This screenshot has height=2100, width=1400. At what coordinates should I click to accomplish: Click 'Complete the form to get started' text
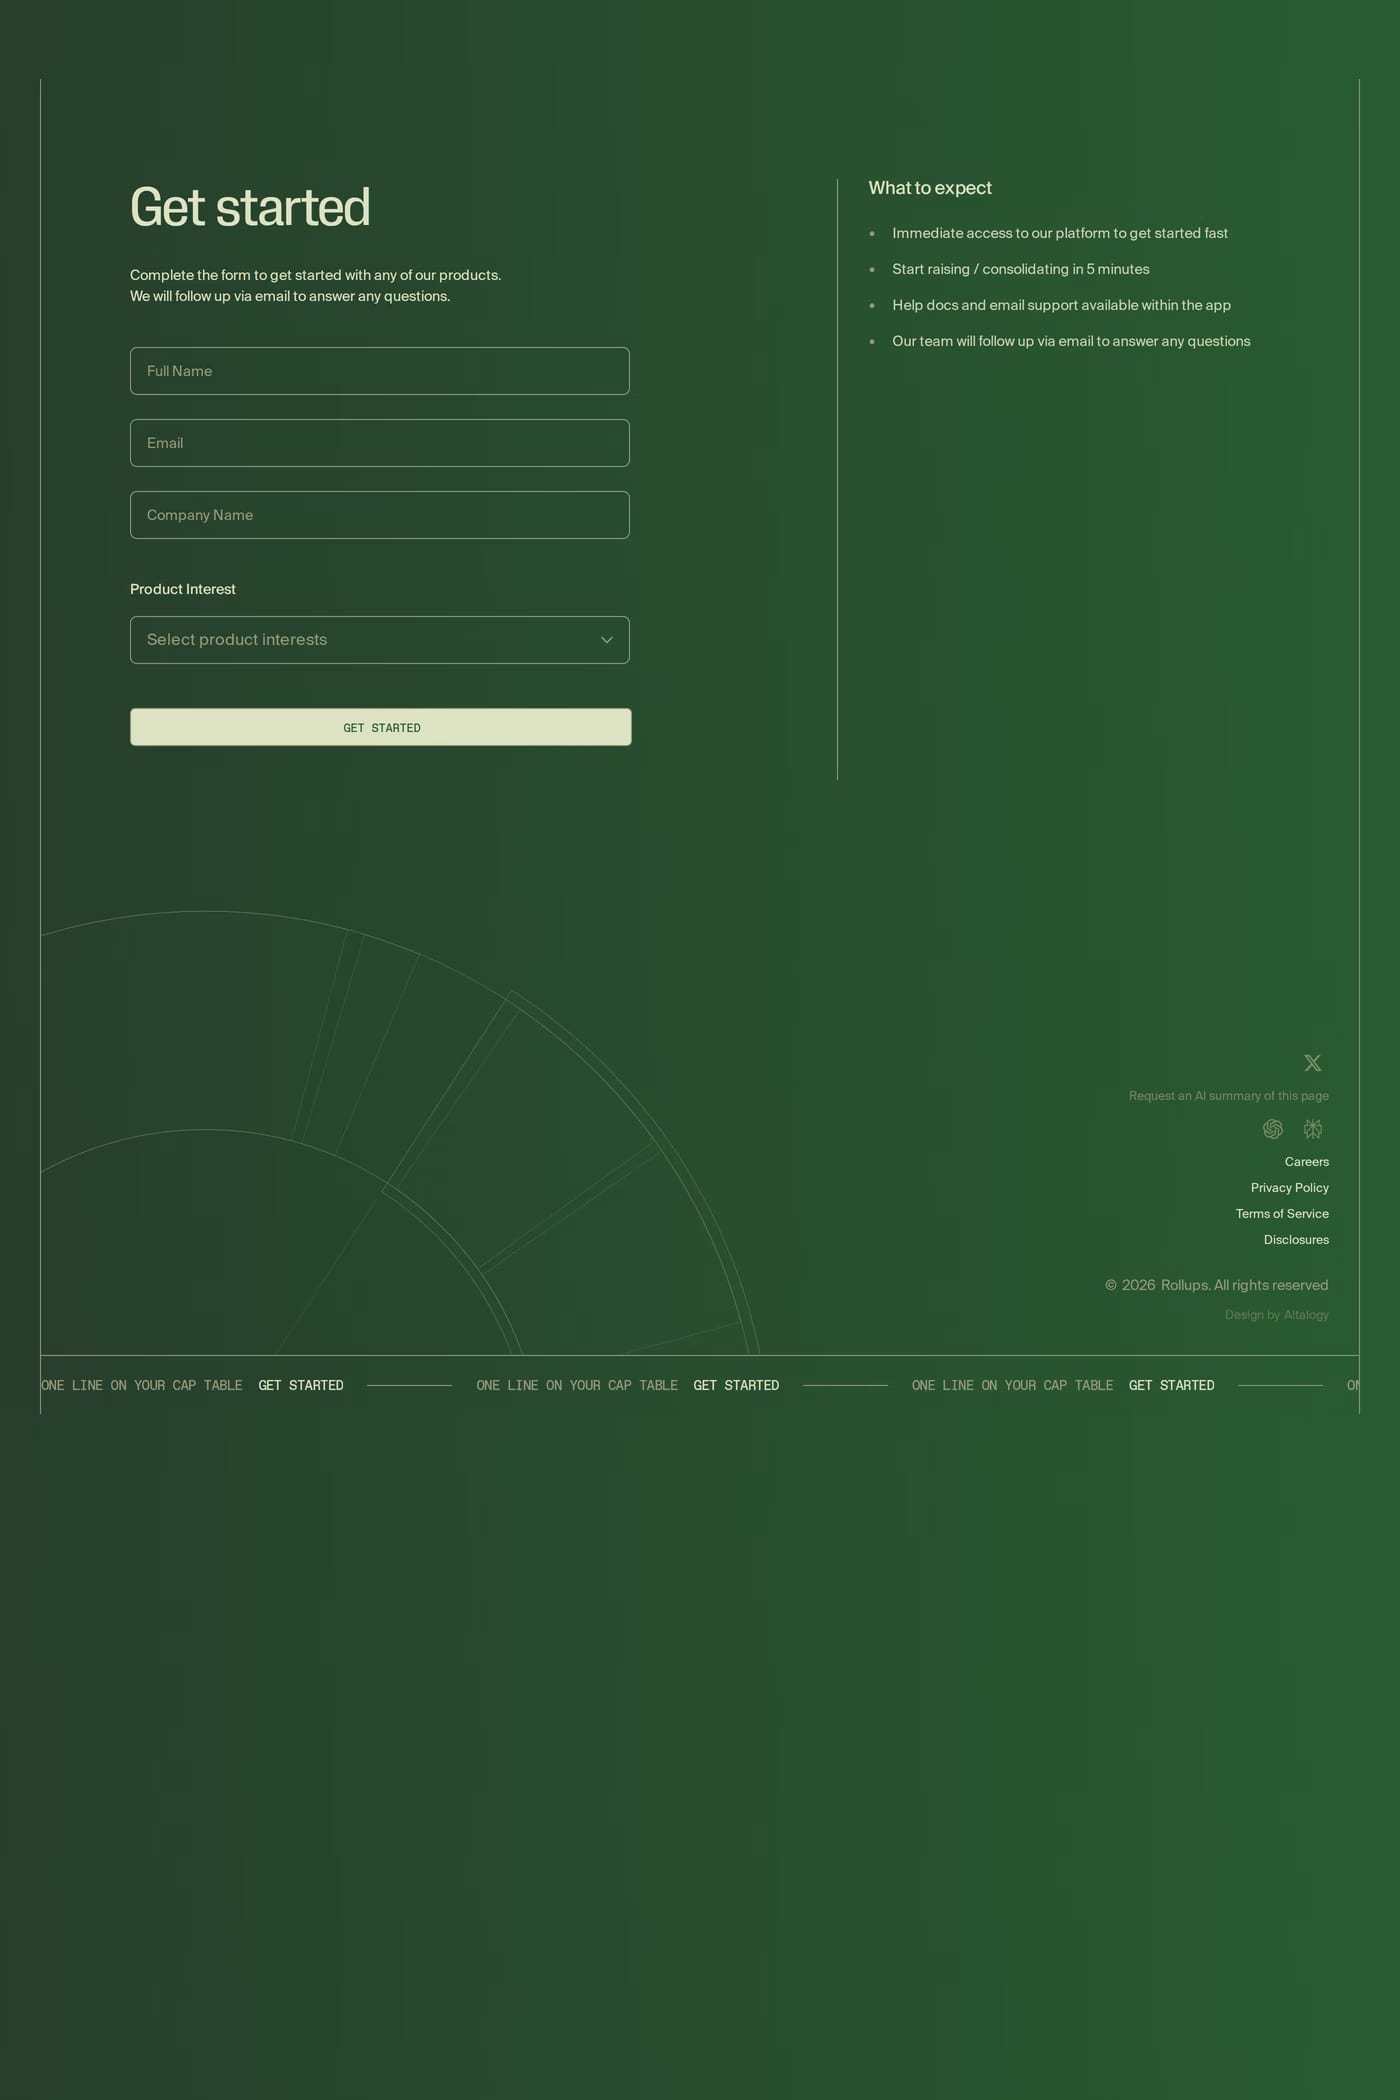315,285
